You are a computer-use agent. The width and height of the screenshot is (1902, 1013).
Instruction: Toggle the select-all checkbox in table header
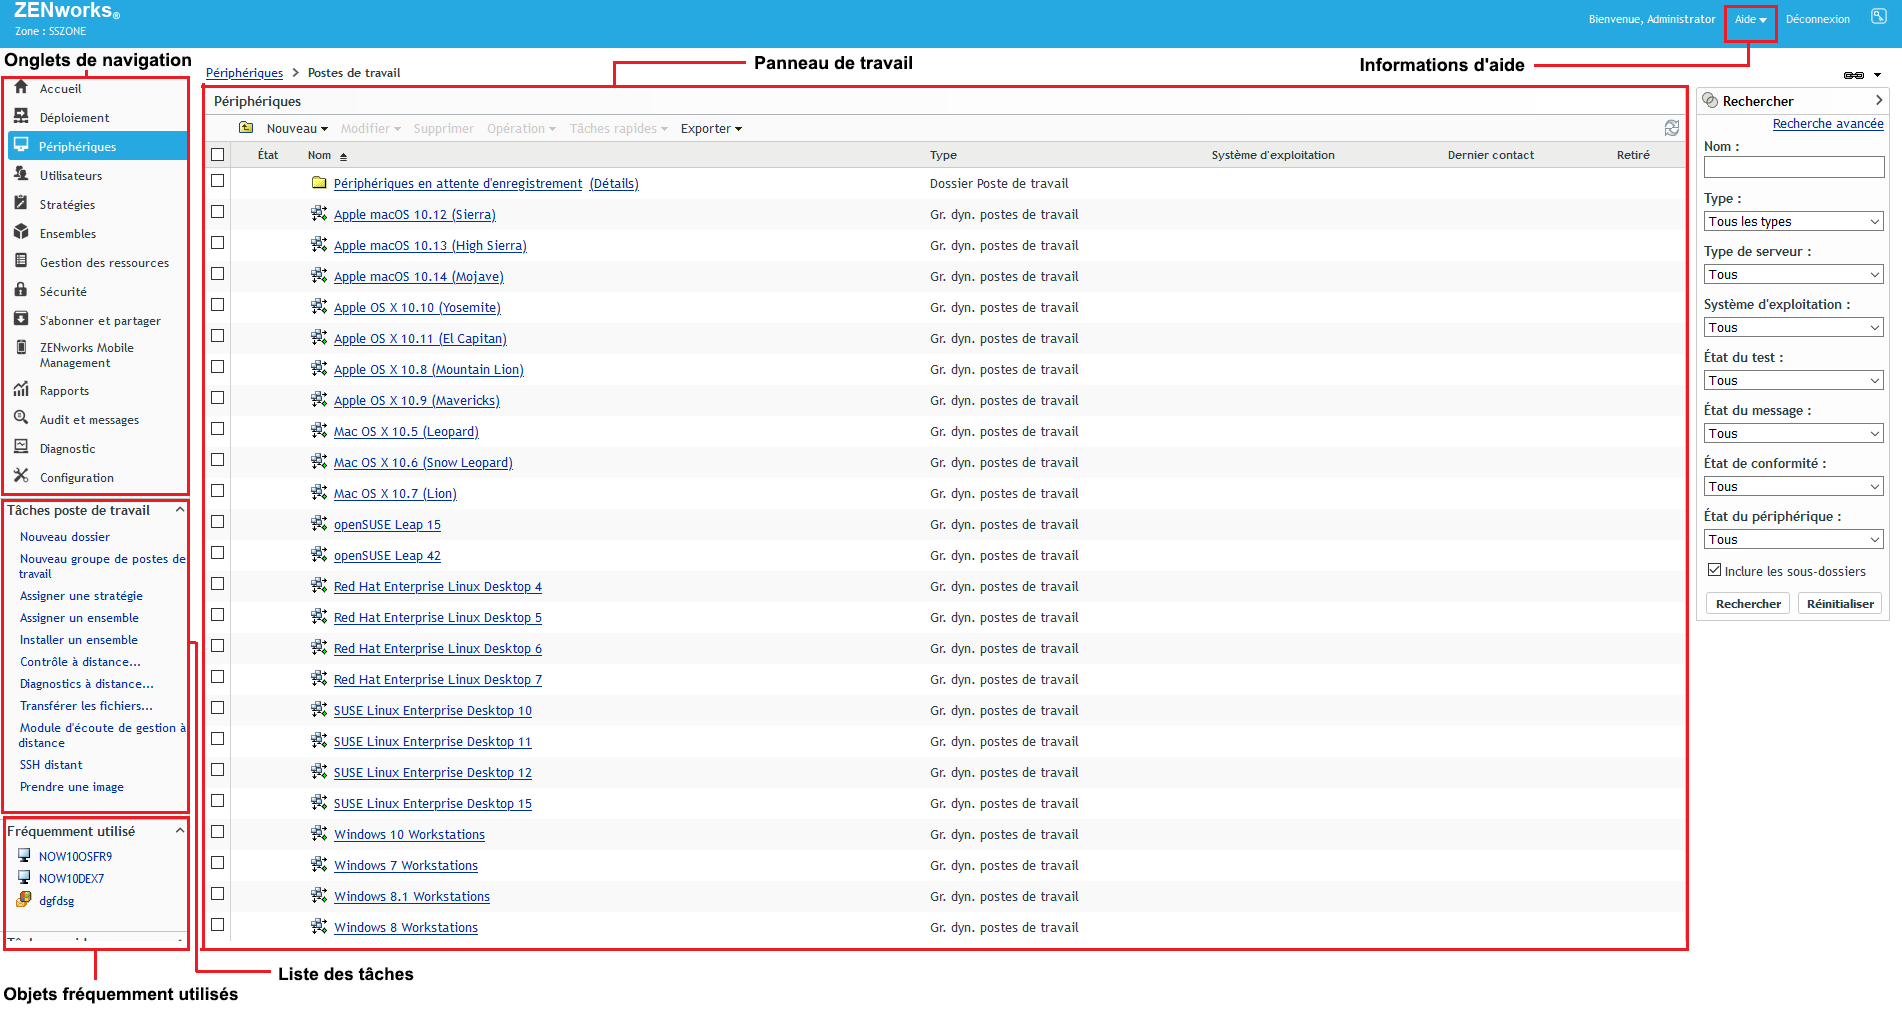(x=217, y=155)
